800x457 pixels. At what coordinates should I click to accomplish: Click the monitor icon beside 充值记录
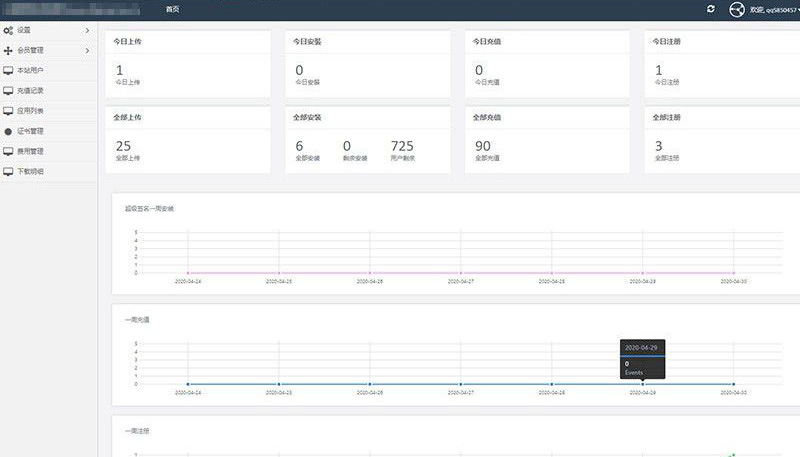point(8,90)
